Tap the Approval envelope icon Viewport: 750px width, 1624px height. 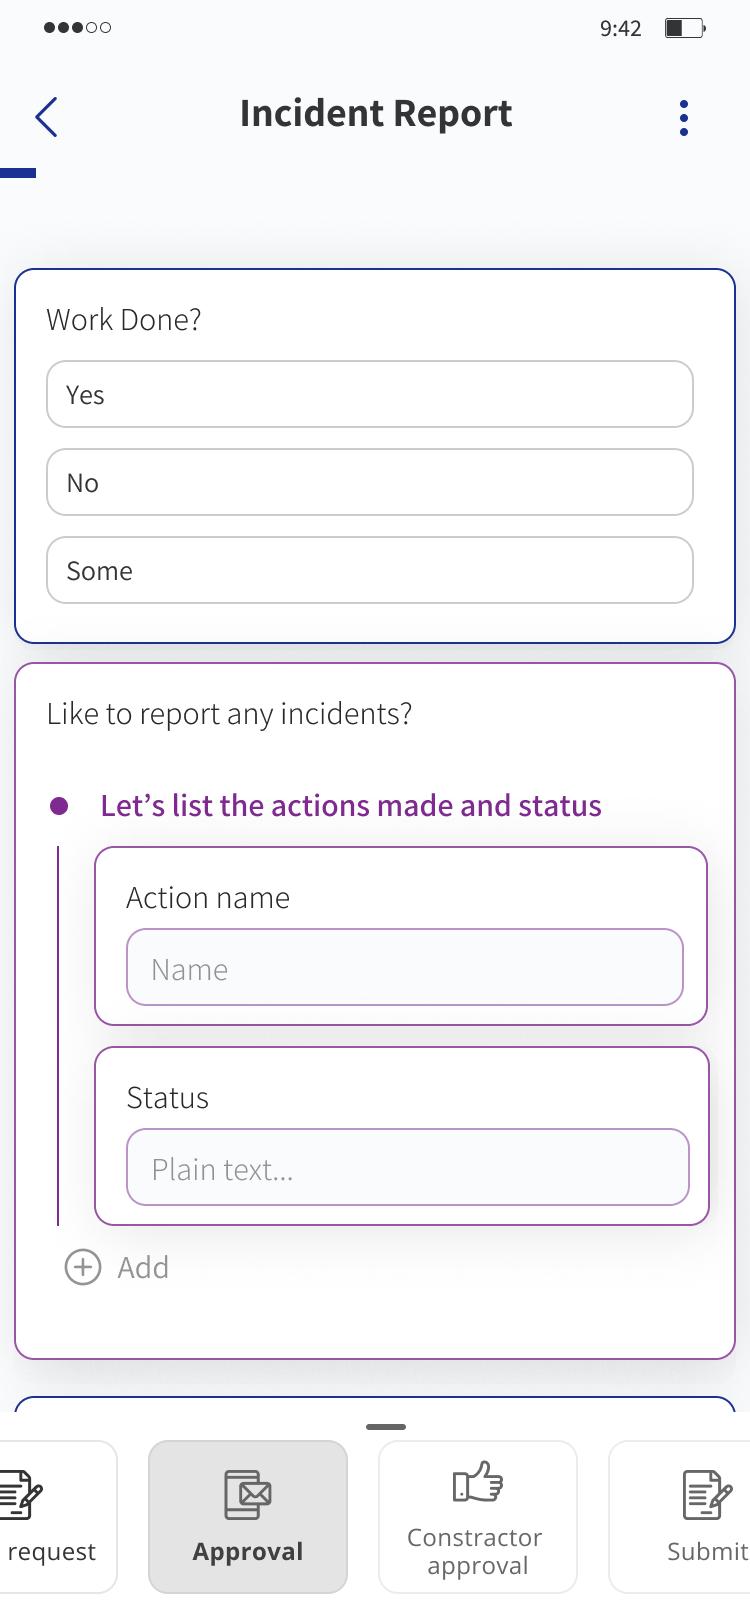[x=248, y=1494]
